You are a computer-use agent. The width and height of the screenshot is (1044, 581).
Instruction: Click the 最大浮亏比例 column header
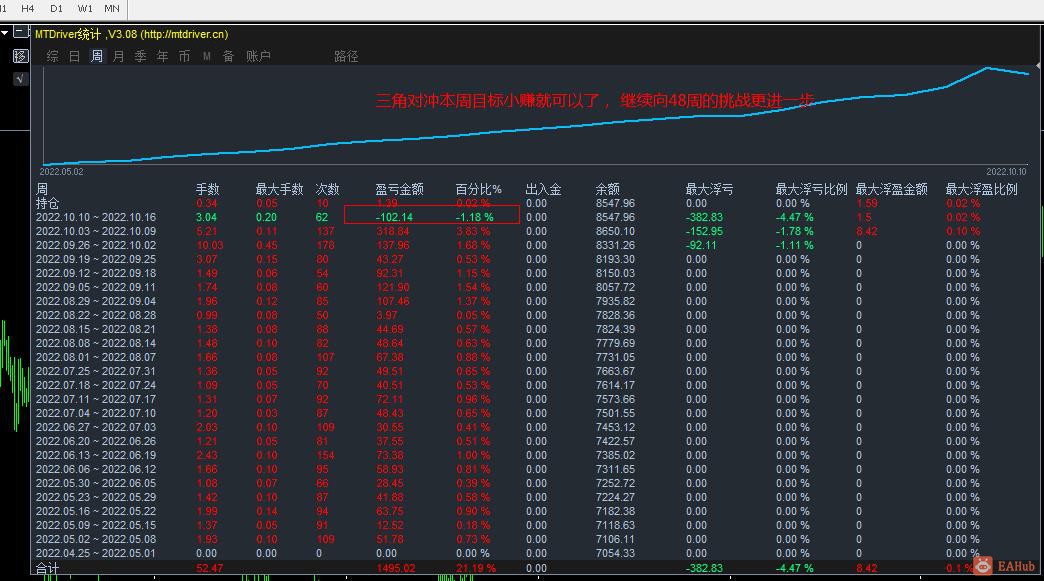(x=811, y=189)
